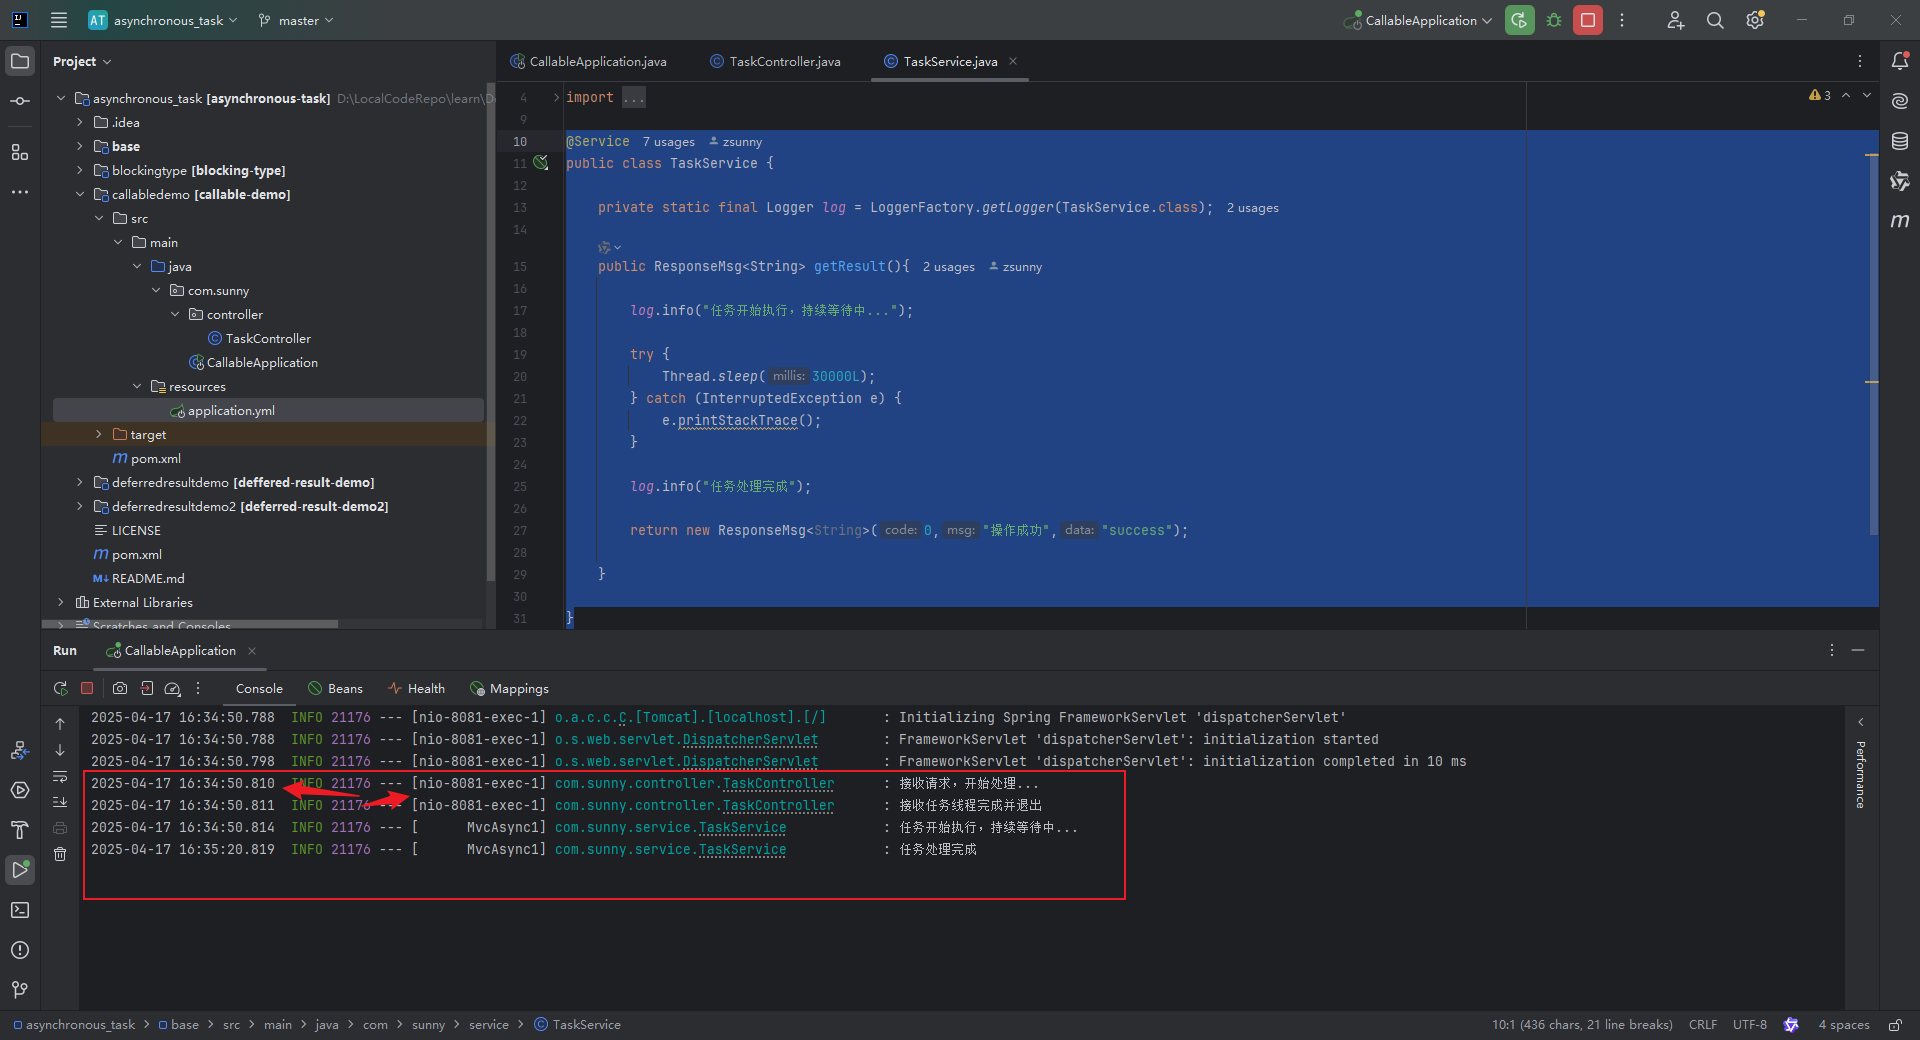1920x1040 pixels.
Task: Open the Services tool window
Action: click(x=20, y=790)
